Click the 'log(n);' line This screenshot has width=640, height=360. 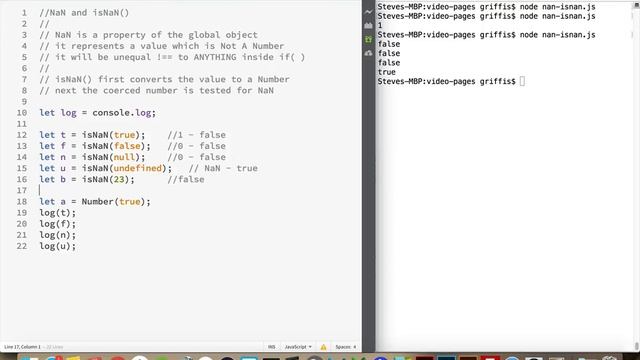click(58, 235)
